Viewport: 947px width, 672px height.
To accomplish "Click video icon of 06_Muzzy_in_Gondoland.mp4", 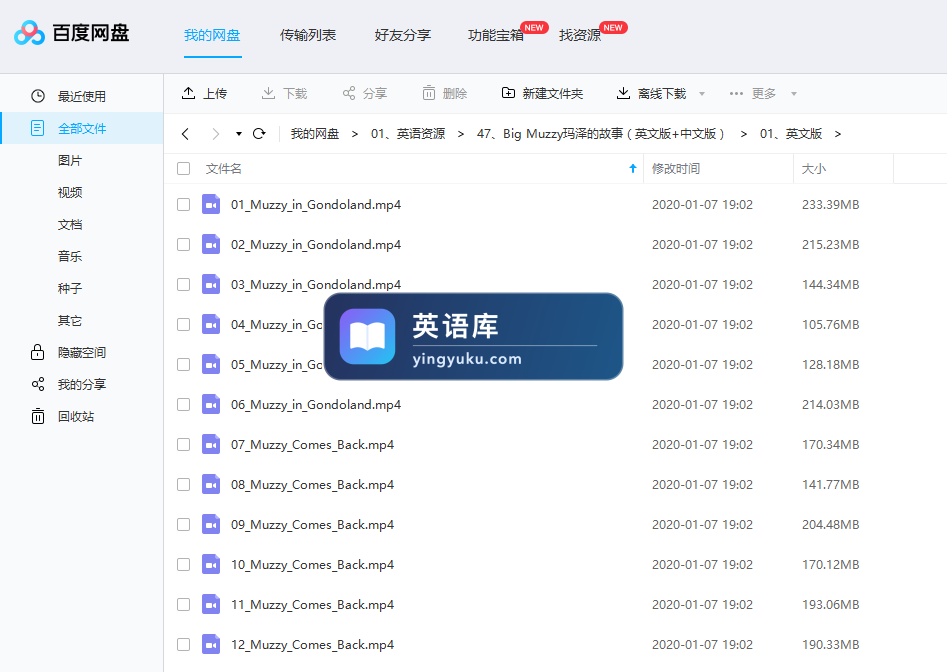I will pyautogui.click(x=211, y=405).
